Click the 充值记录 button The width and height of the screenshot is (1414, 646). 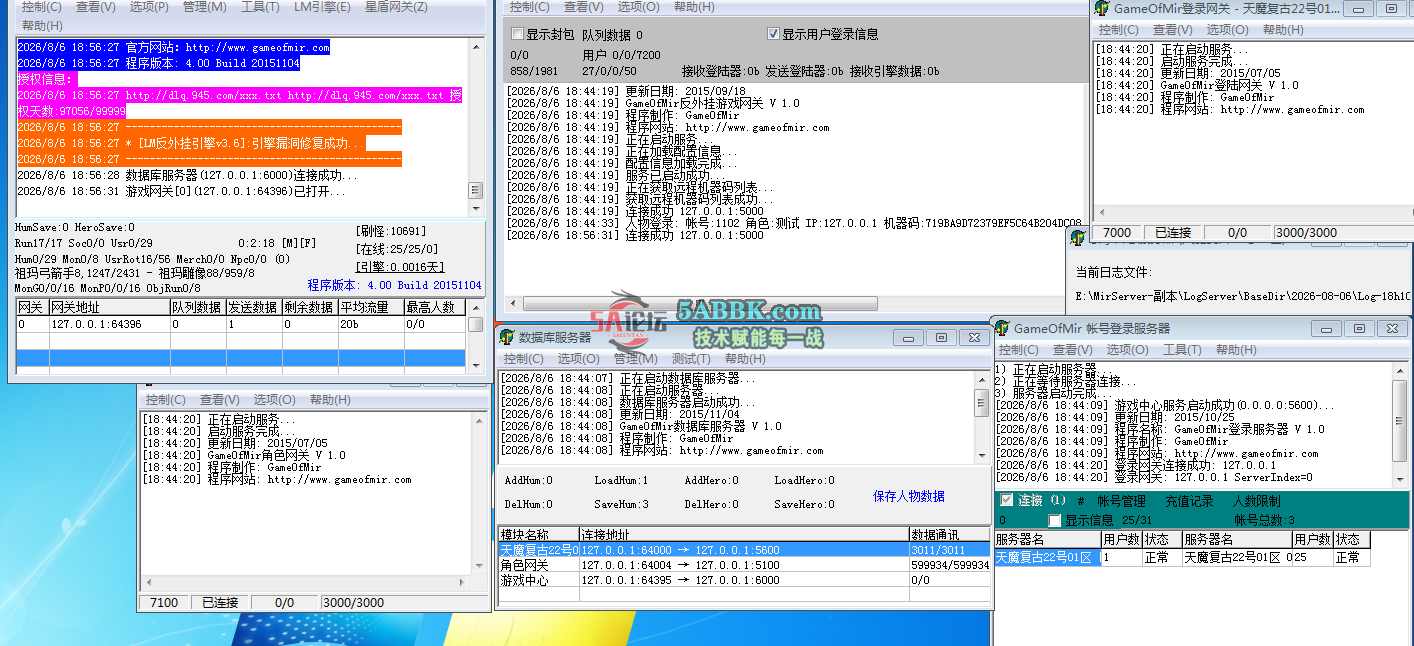[x=1189, y=501]
